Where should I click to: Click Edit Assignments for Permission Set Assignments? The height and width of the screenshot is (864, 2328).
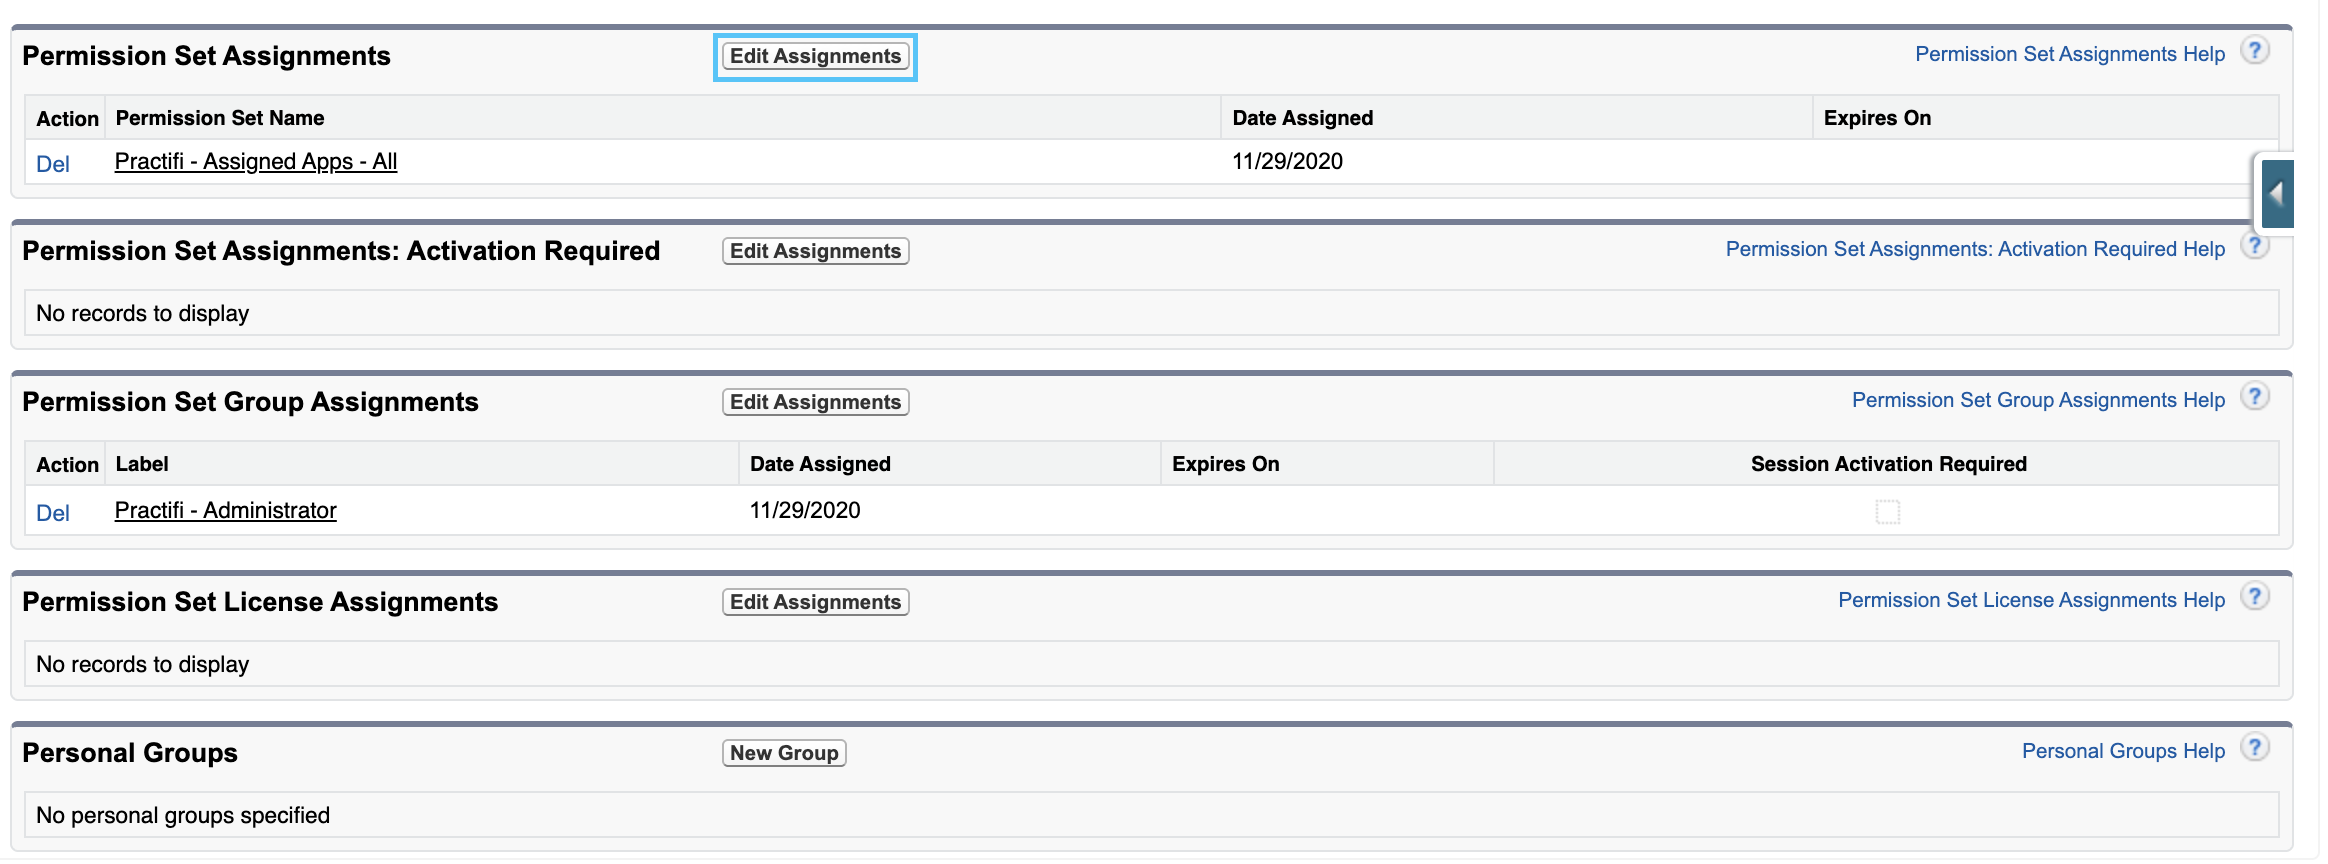coord(815,56)
